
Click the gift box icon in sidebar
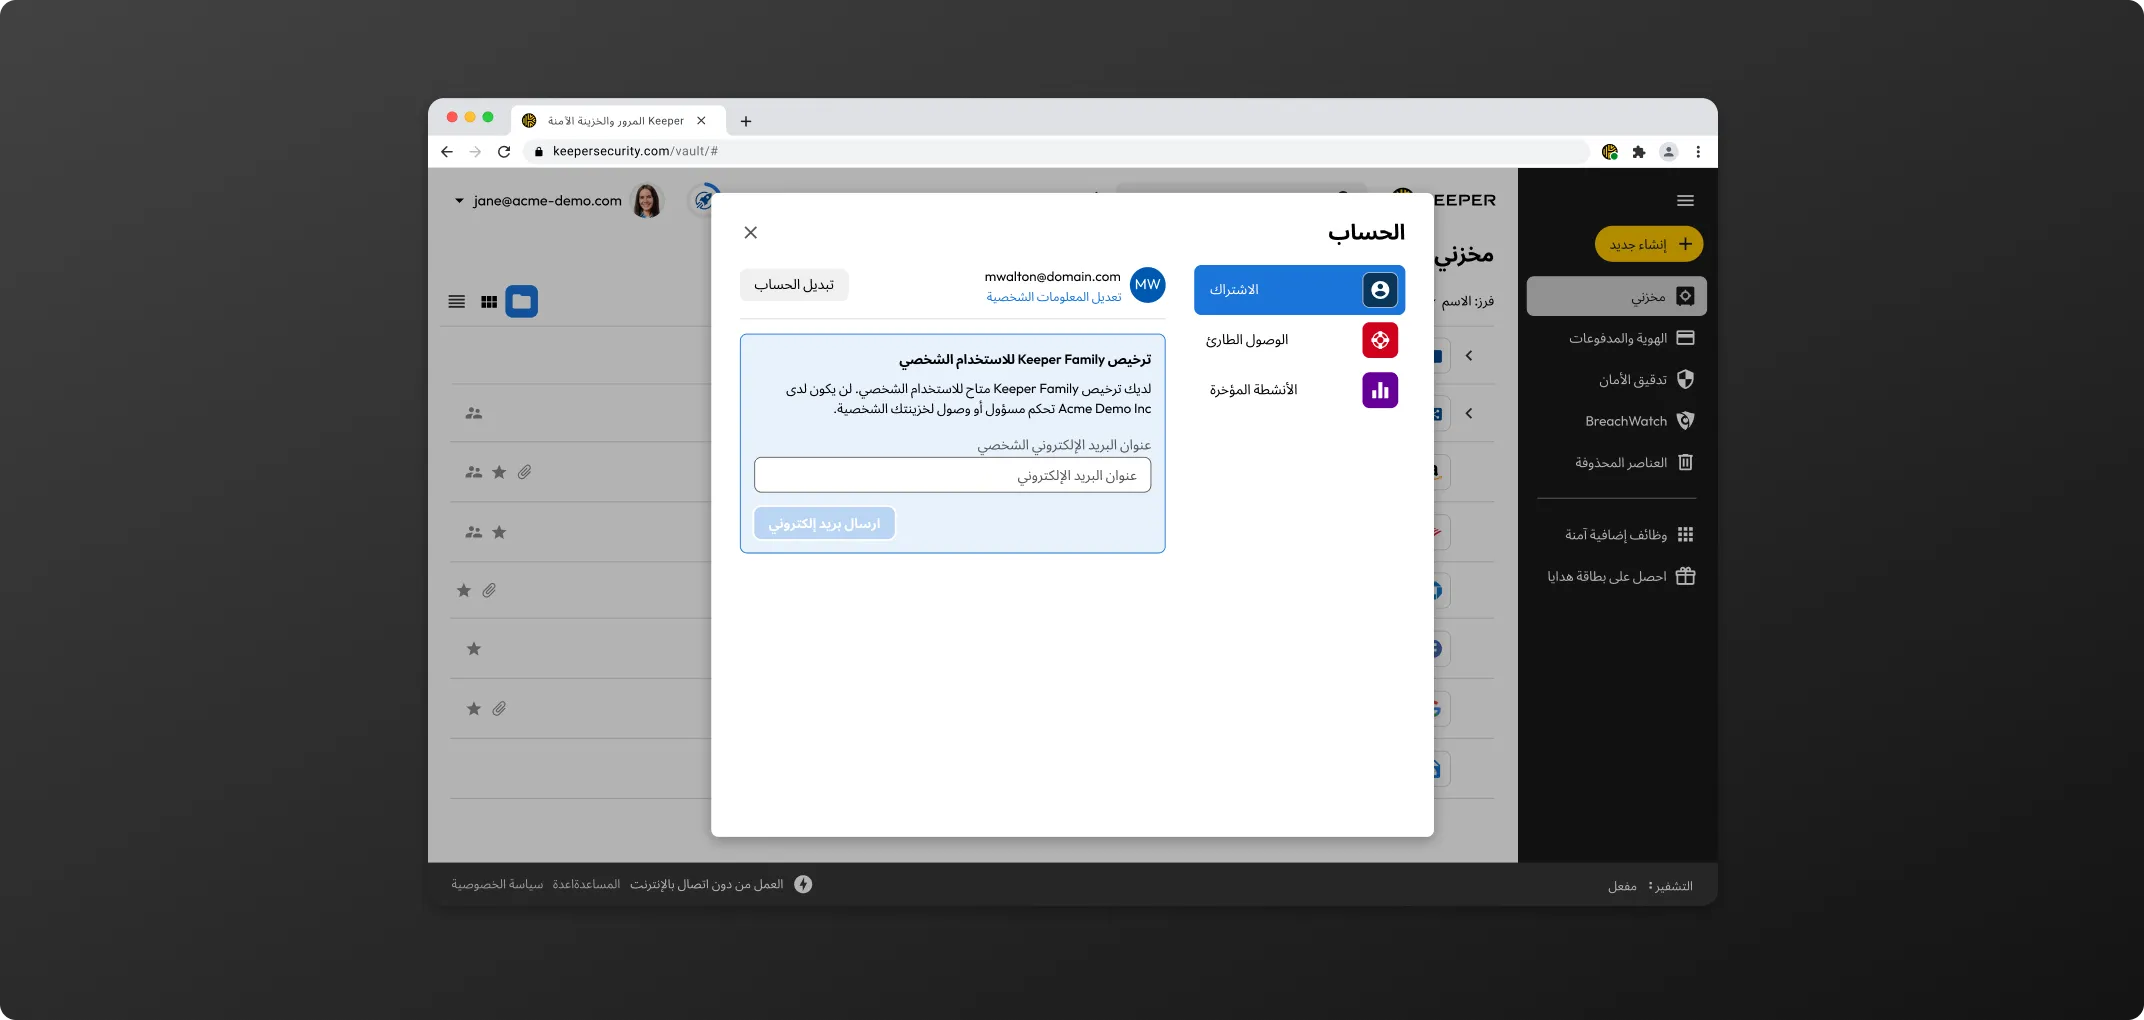tap(1685, 576)
